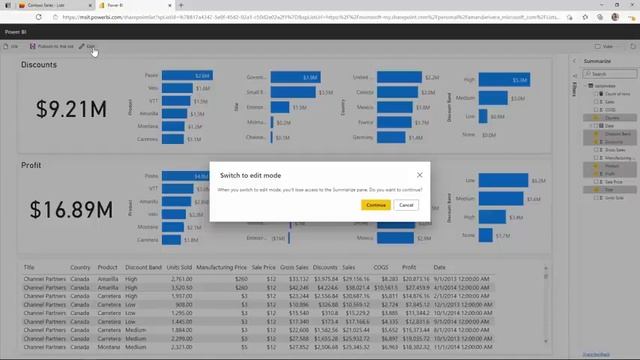Sort table by Title column header
The height and width of the screenshot is (360, 640).
[29, 267]
